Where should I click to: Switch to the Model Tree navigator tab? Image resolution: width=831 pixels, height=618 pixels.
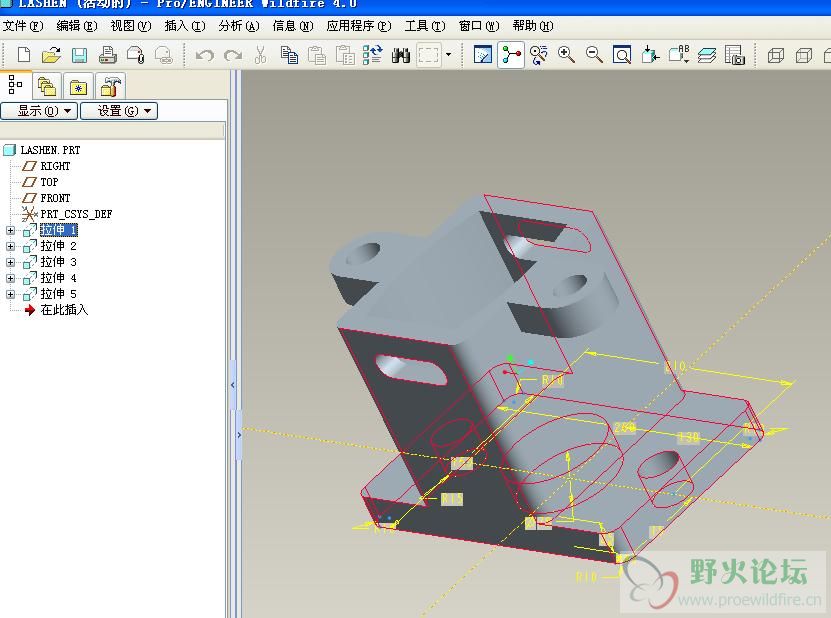tap(15, 85)
